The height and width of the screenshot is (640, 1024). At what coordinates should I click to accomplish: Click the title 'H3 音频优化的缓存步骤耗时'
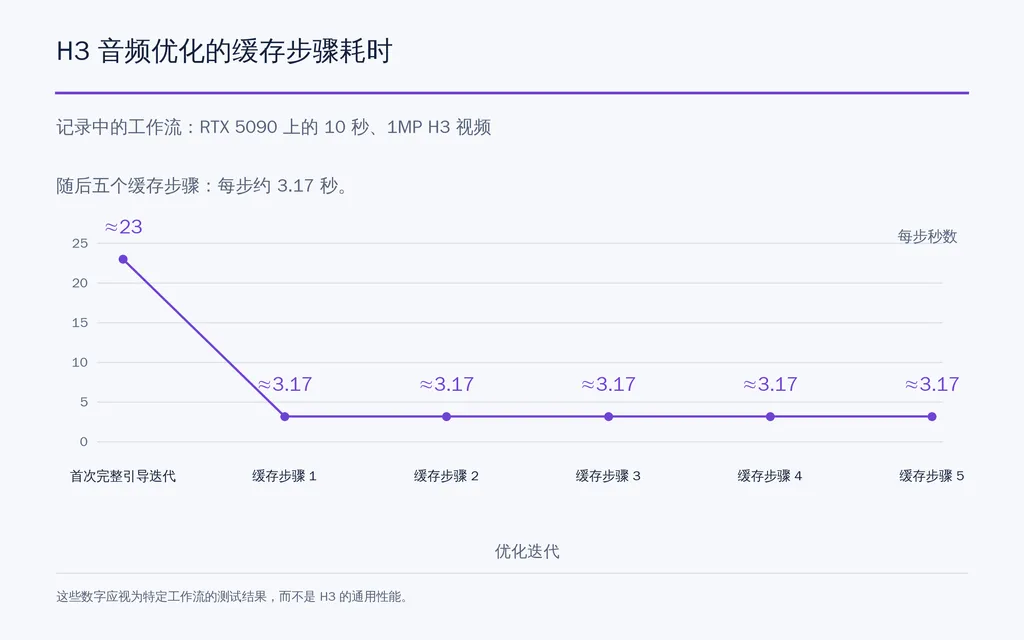coord(224,51)
